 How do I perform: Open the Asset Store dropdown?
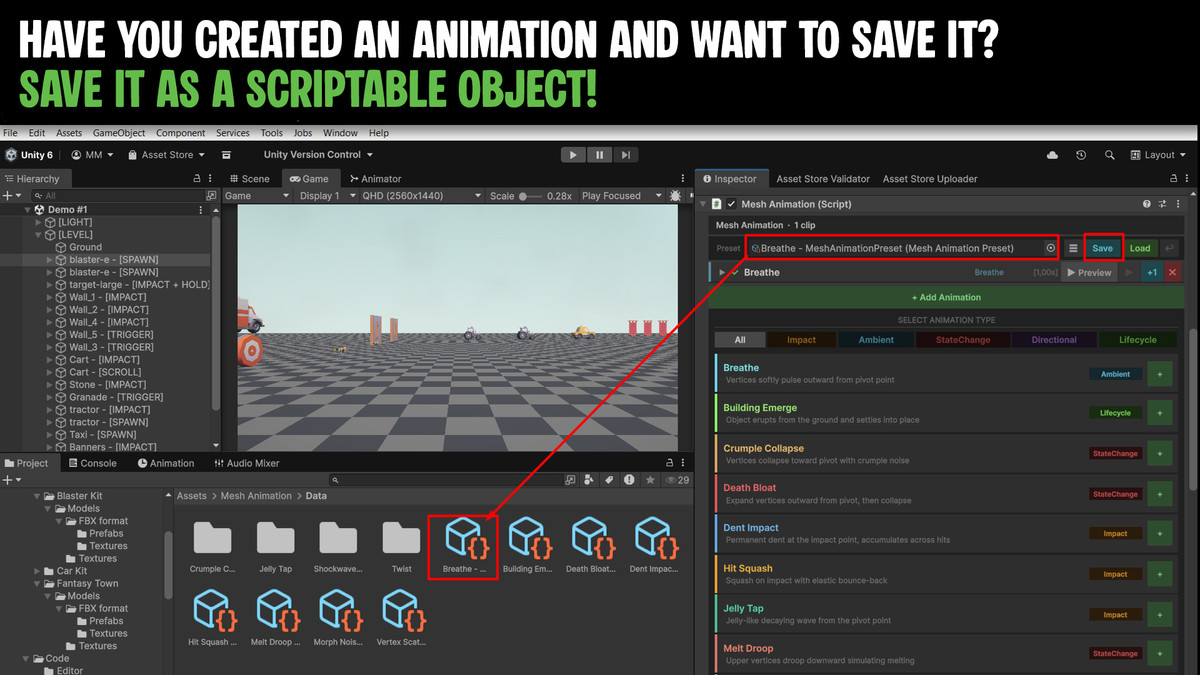(166, 155)
